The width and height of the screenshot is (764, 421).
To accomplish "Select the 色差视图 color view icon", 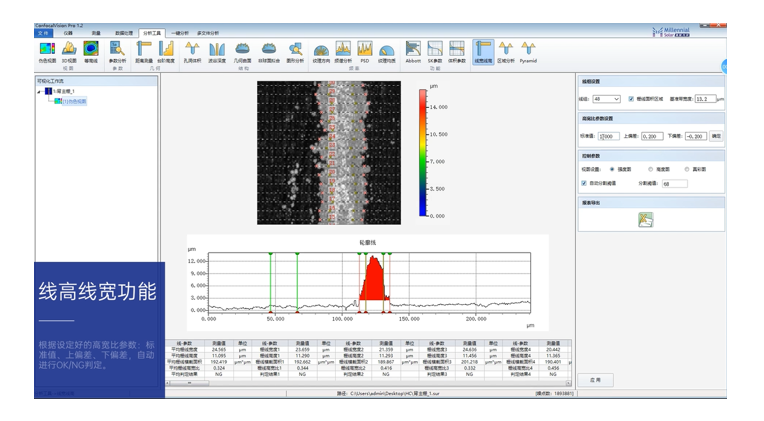I will tap(47, 50).
